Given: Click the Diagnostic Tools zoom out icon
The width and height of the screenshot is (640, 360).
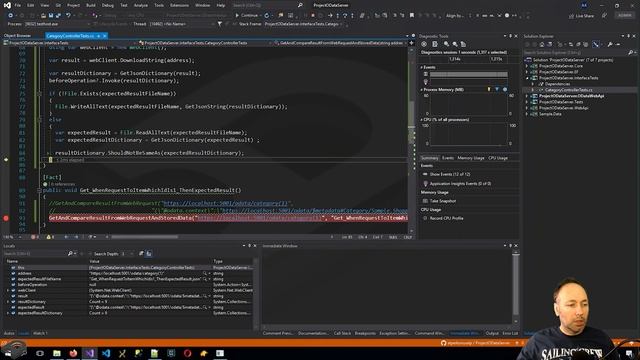Looking at the screenshot, I should pyautogui.click(x=455, y=44).
